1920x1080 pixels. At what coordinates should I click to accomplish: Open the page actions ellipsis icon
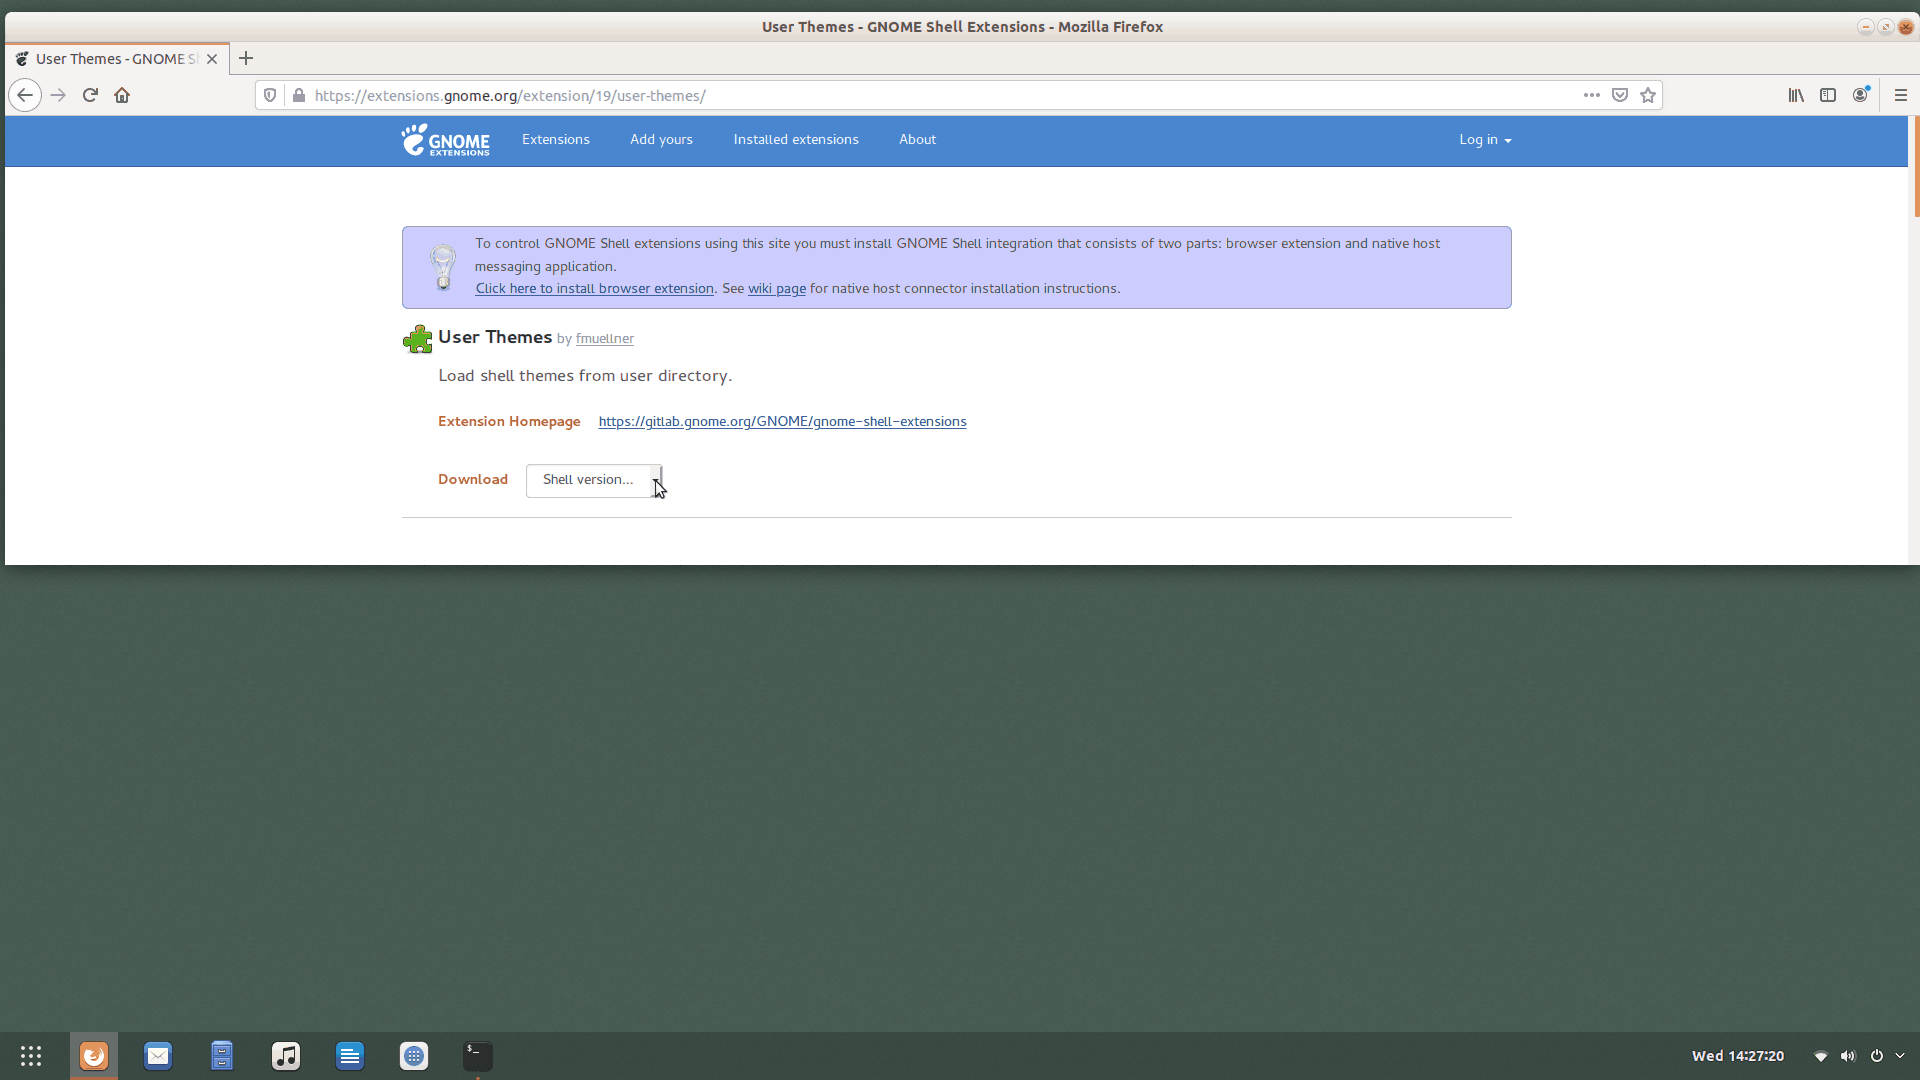pos(1592,95)
